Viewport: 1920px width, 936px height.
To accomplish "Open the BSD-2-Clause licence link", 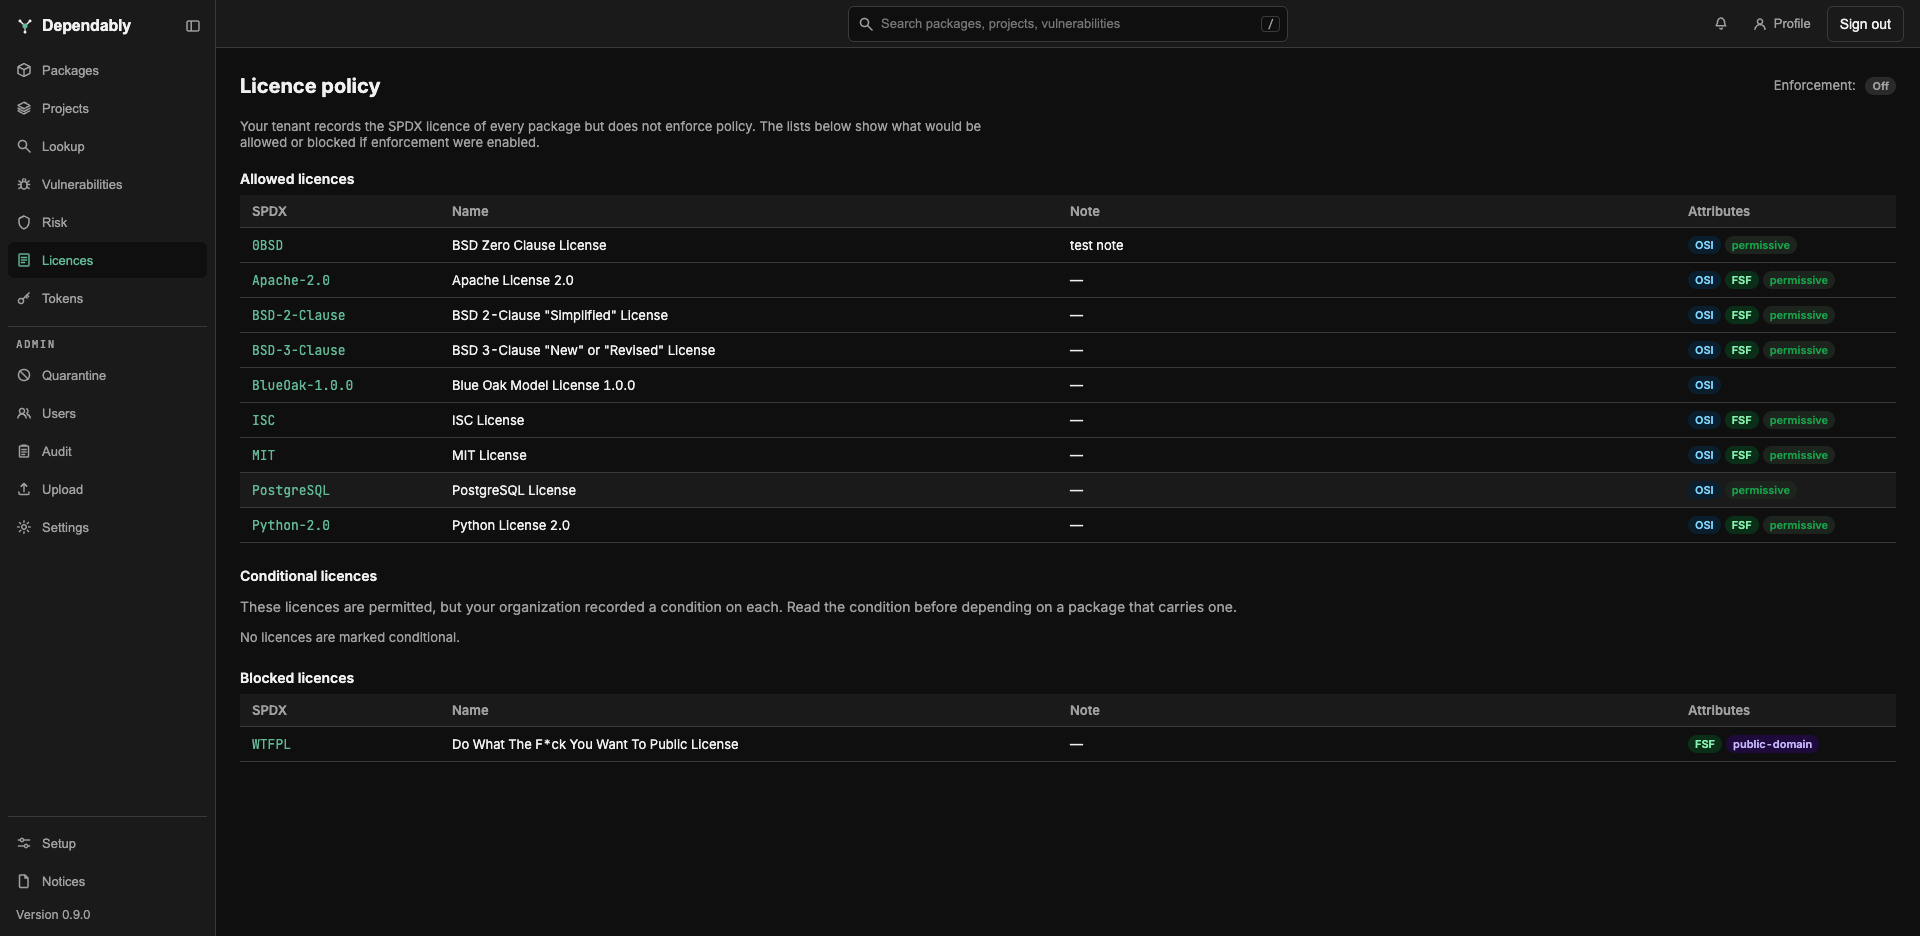I will pyautogui.click(x=298, y=315).
